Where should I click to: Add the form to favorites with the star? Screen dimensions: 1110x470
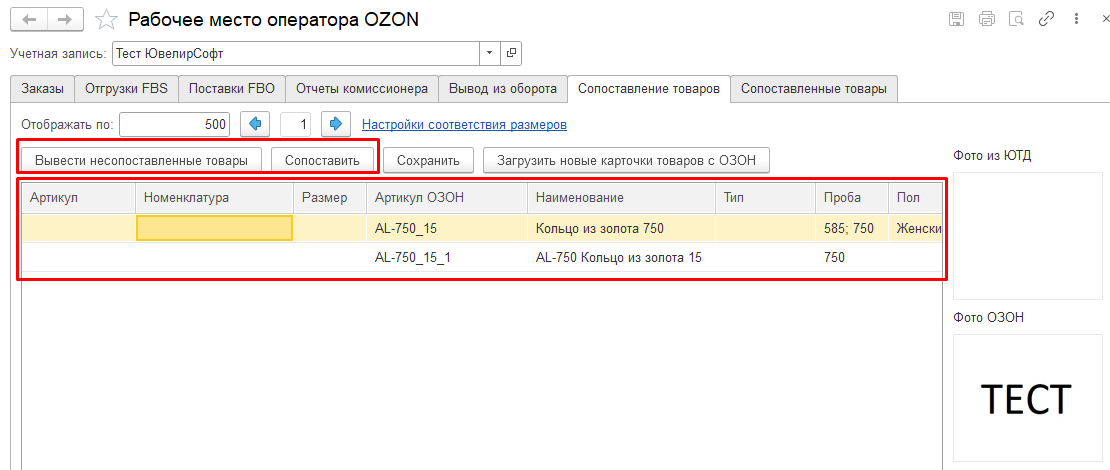pyautogui.click(x=106, y=20)
